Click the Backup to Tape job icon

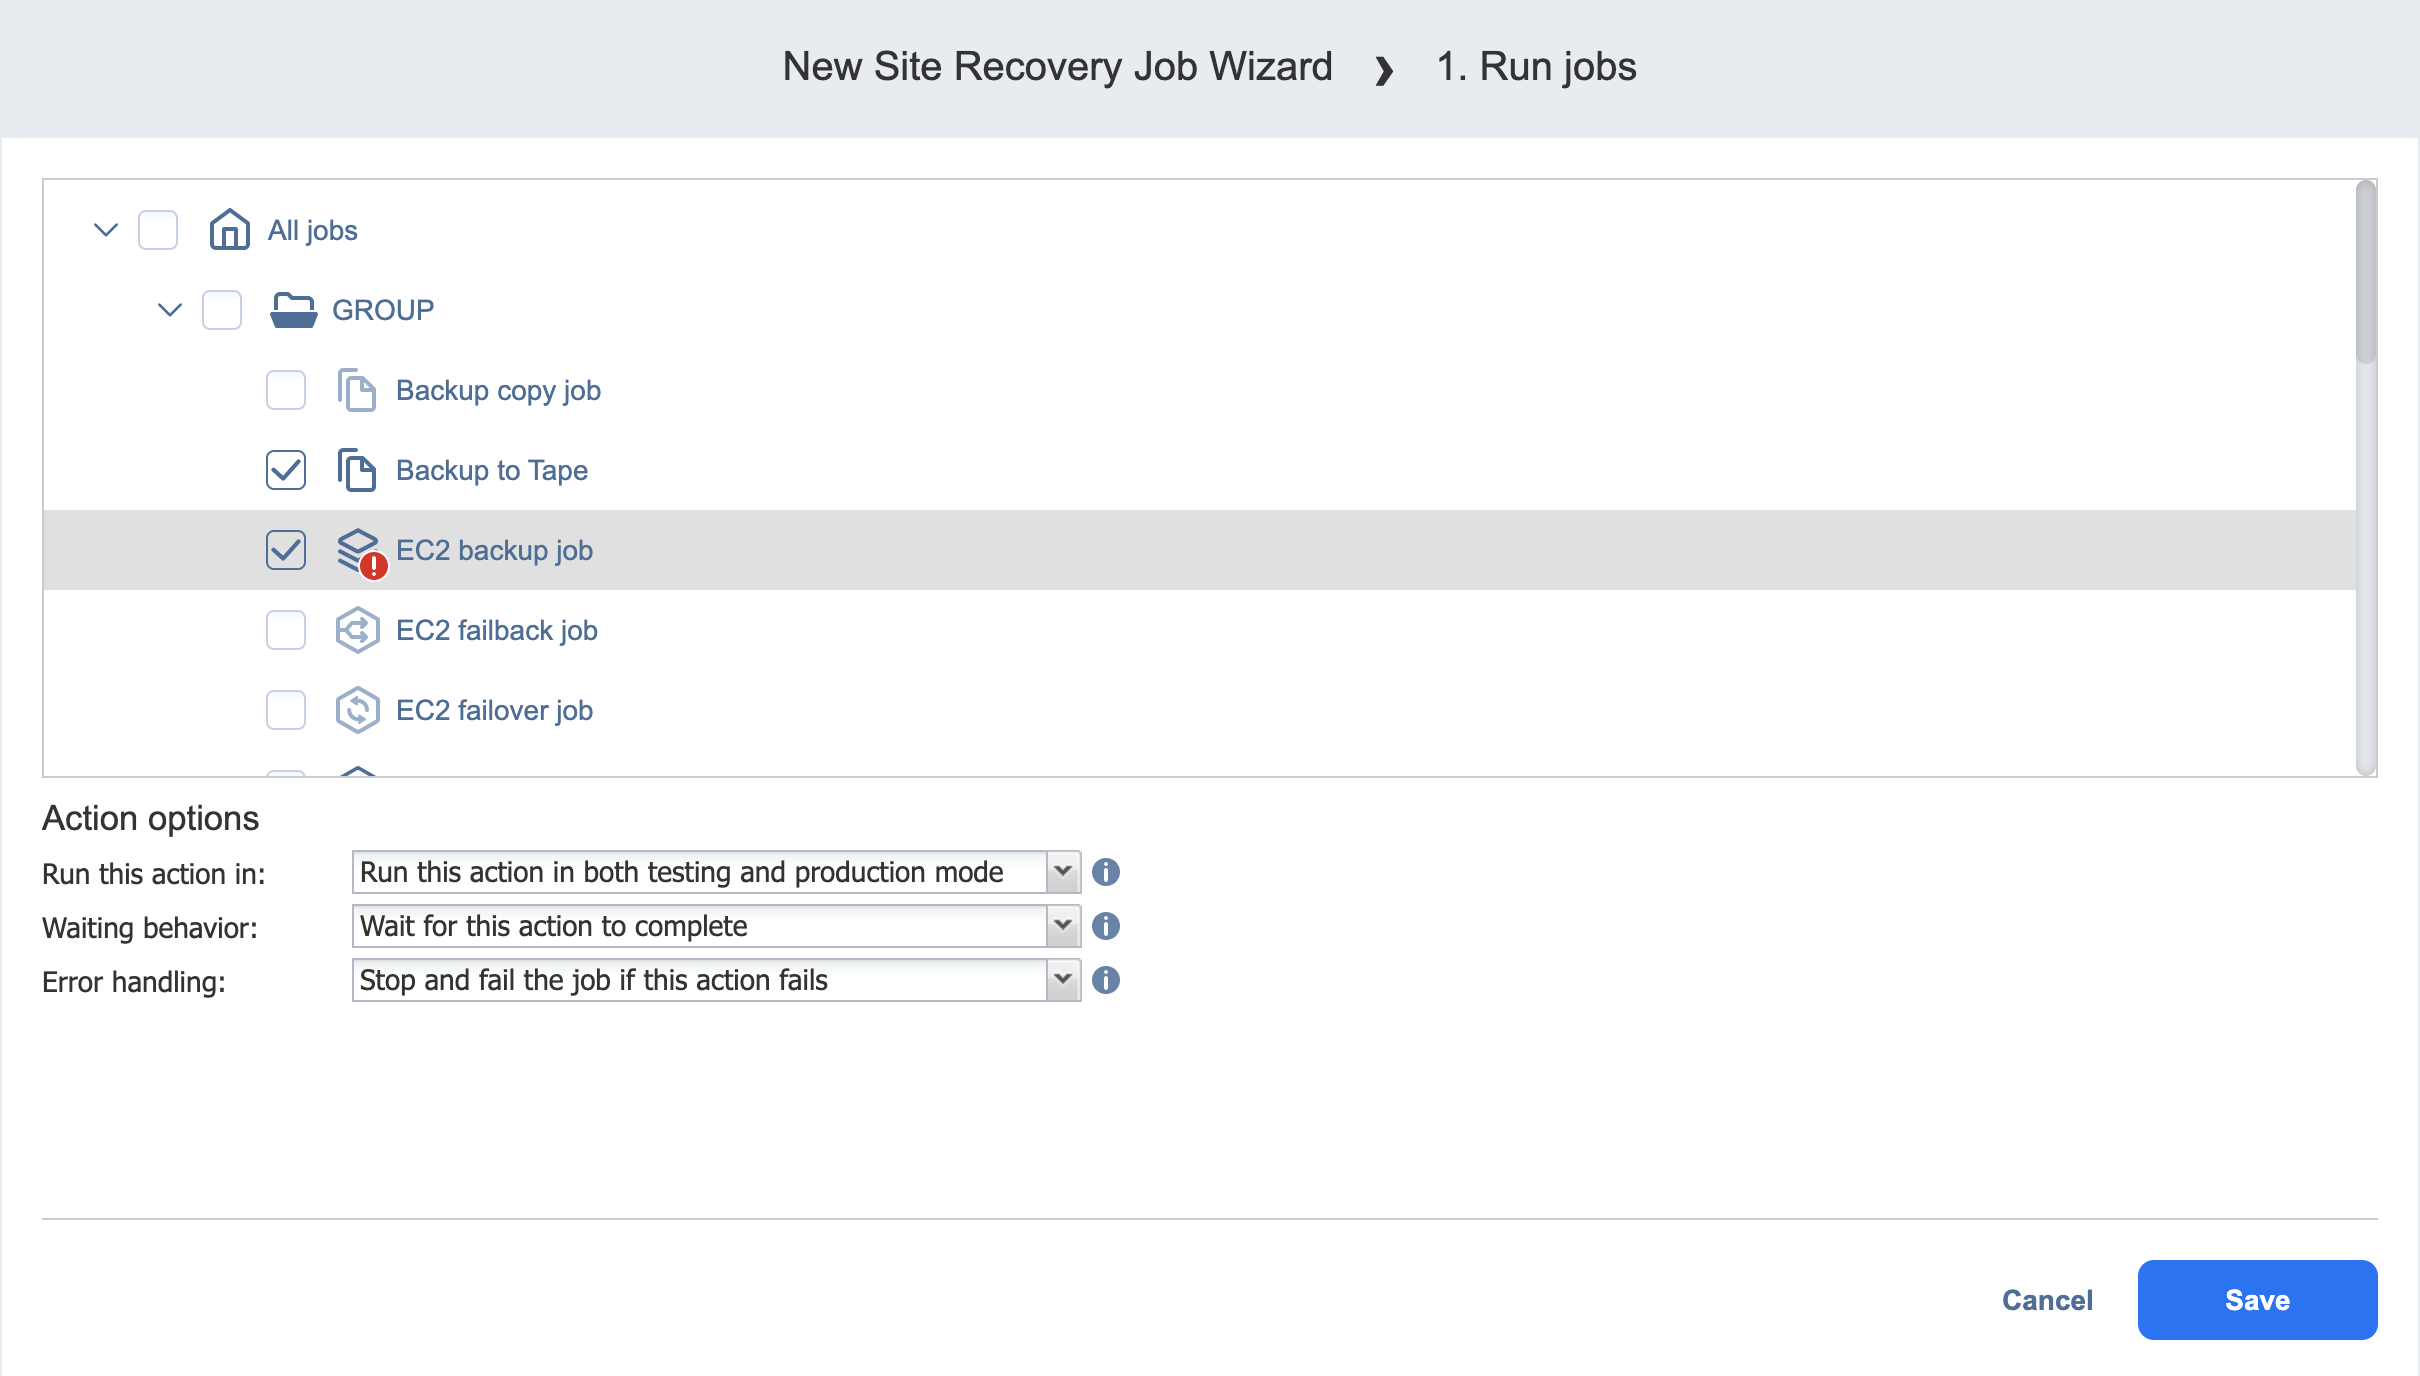pyautogui.click(x=356, y=470)
